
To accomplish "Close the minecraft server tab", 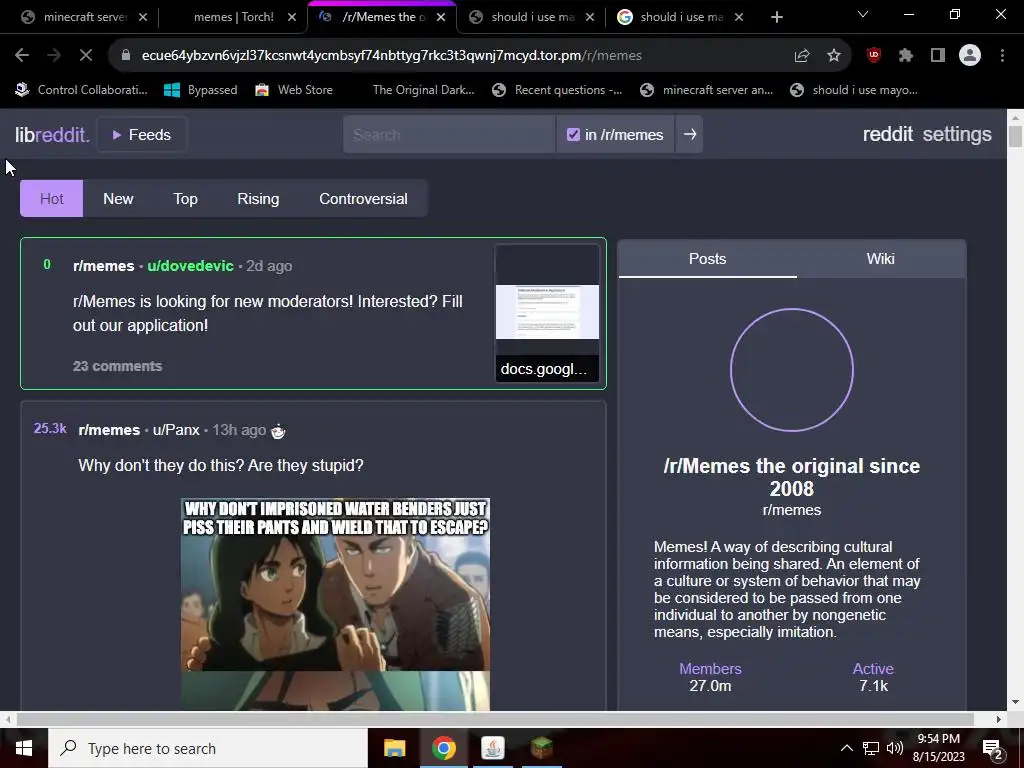I will (x=143, y=17).
